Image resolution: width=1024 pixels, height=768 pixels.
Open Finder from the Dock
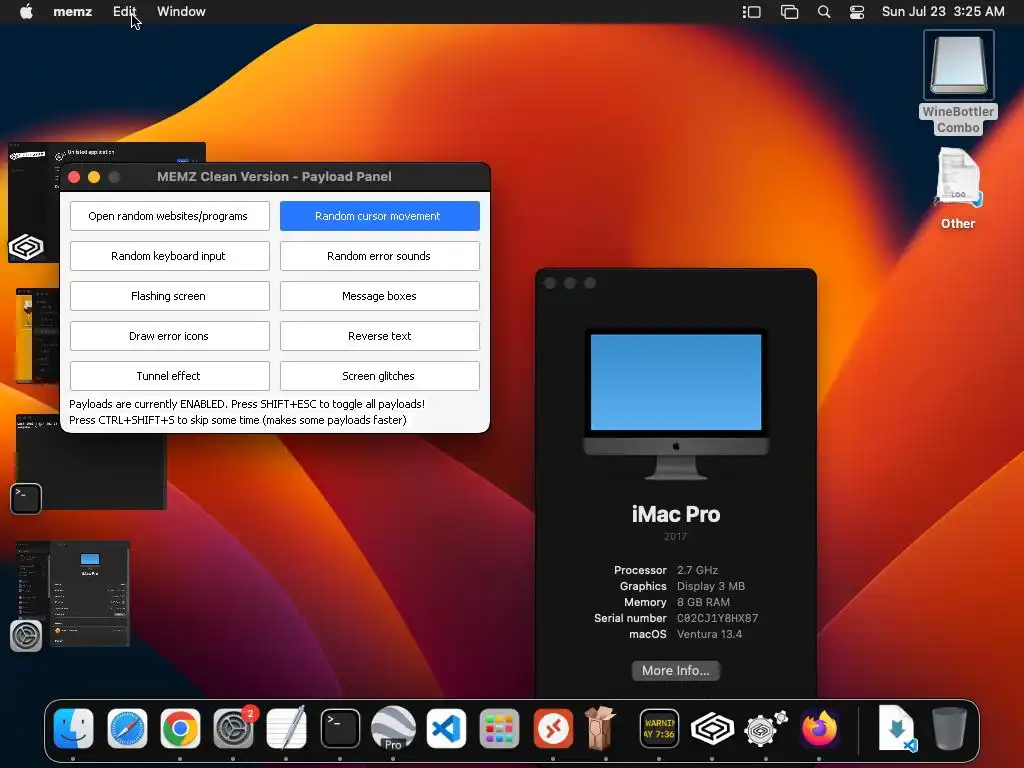pos(73,728)
